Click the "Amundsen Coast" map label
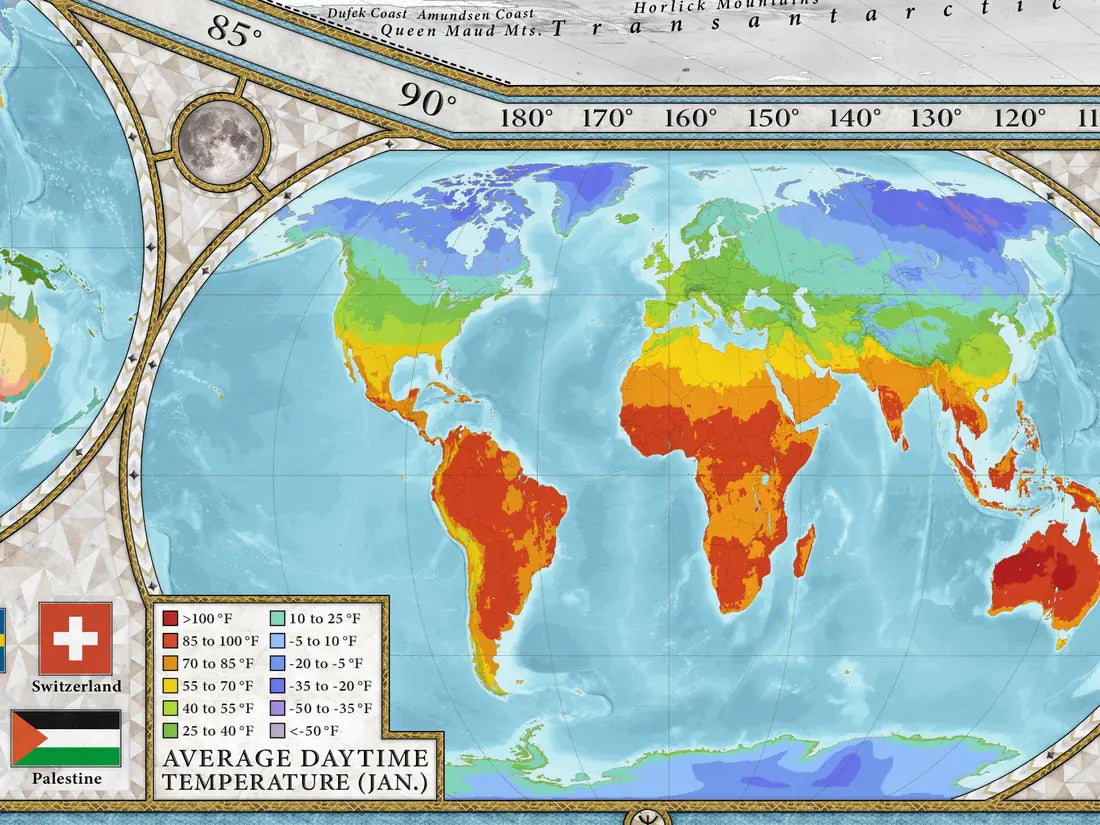Viewport: 1100px width, 825px height. click(476, 13)
